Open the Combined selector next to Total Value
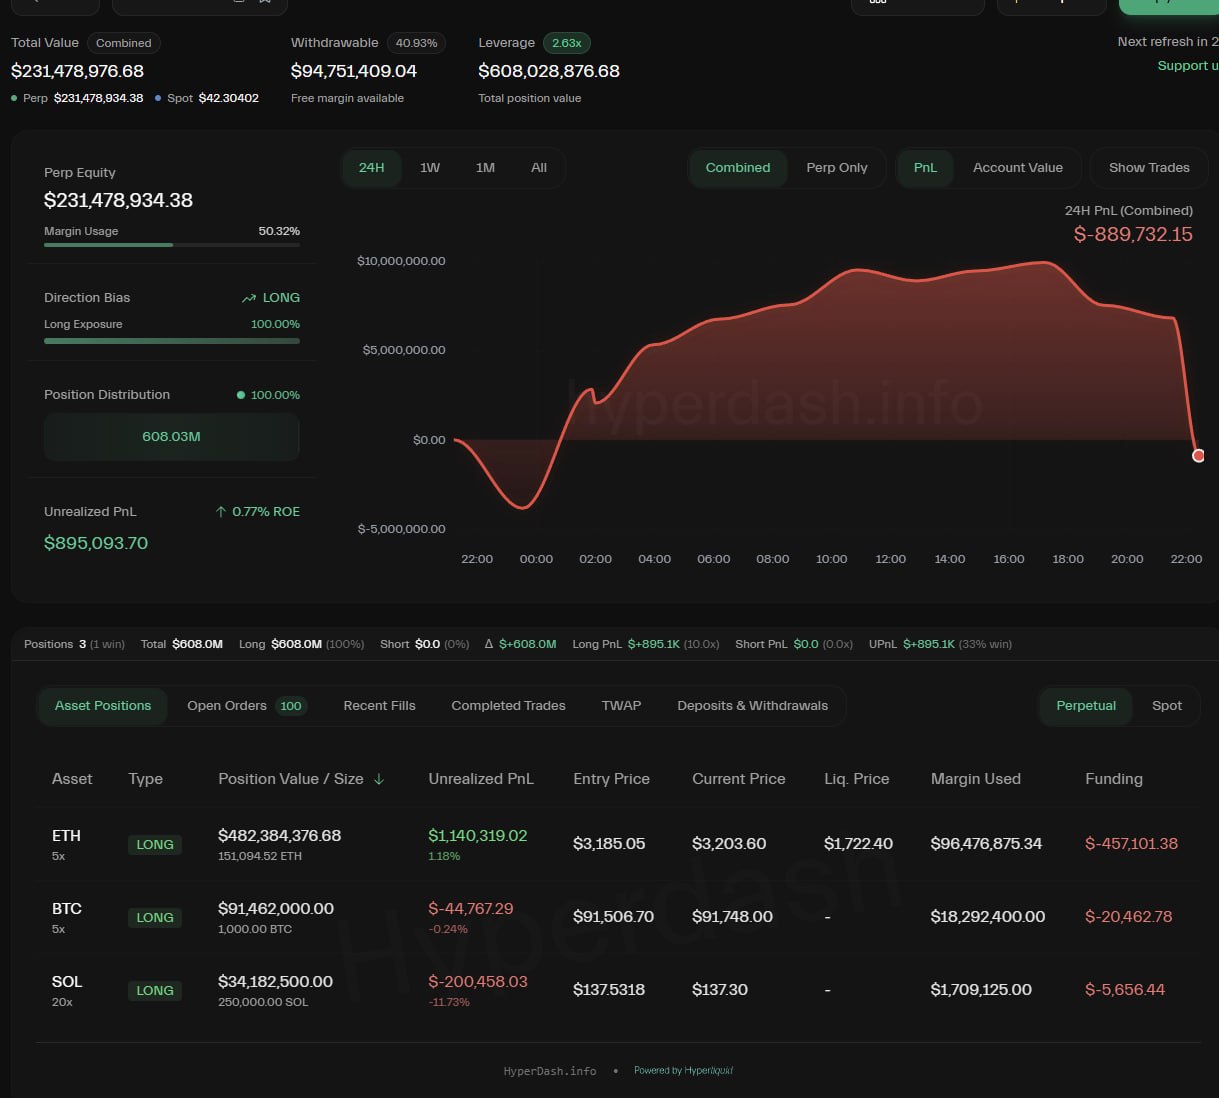 (123, 43)
